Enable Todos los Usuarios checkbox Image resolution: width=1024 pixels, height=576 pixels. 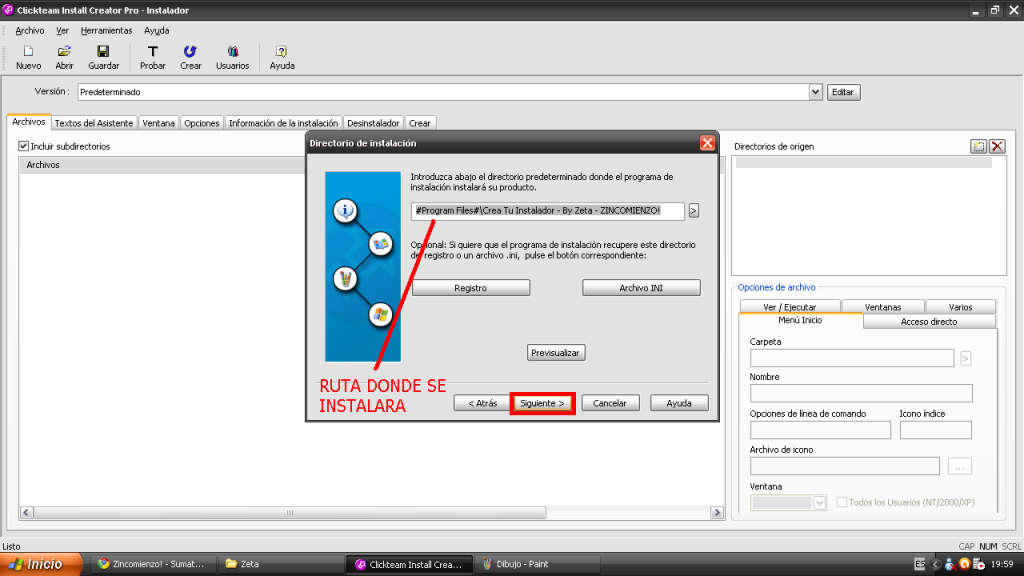tap(842, 502)
